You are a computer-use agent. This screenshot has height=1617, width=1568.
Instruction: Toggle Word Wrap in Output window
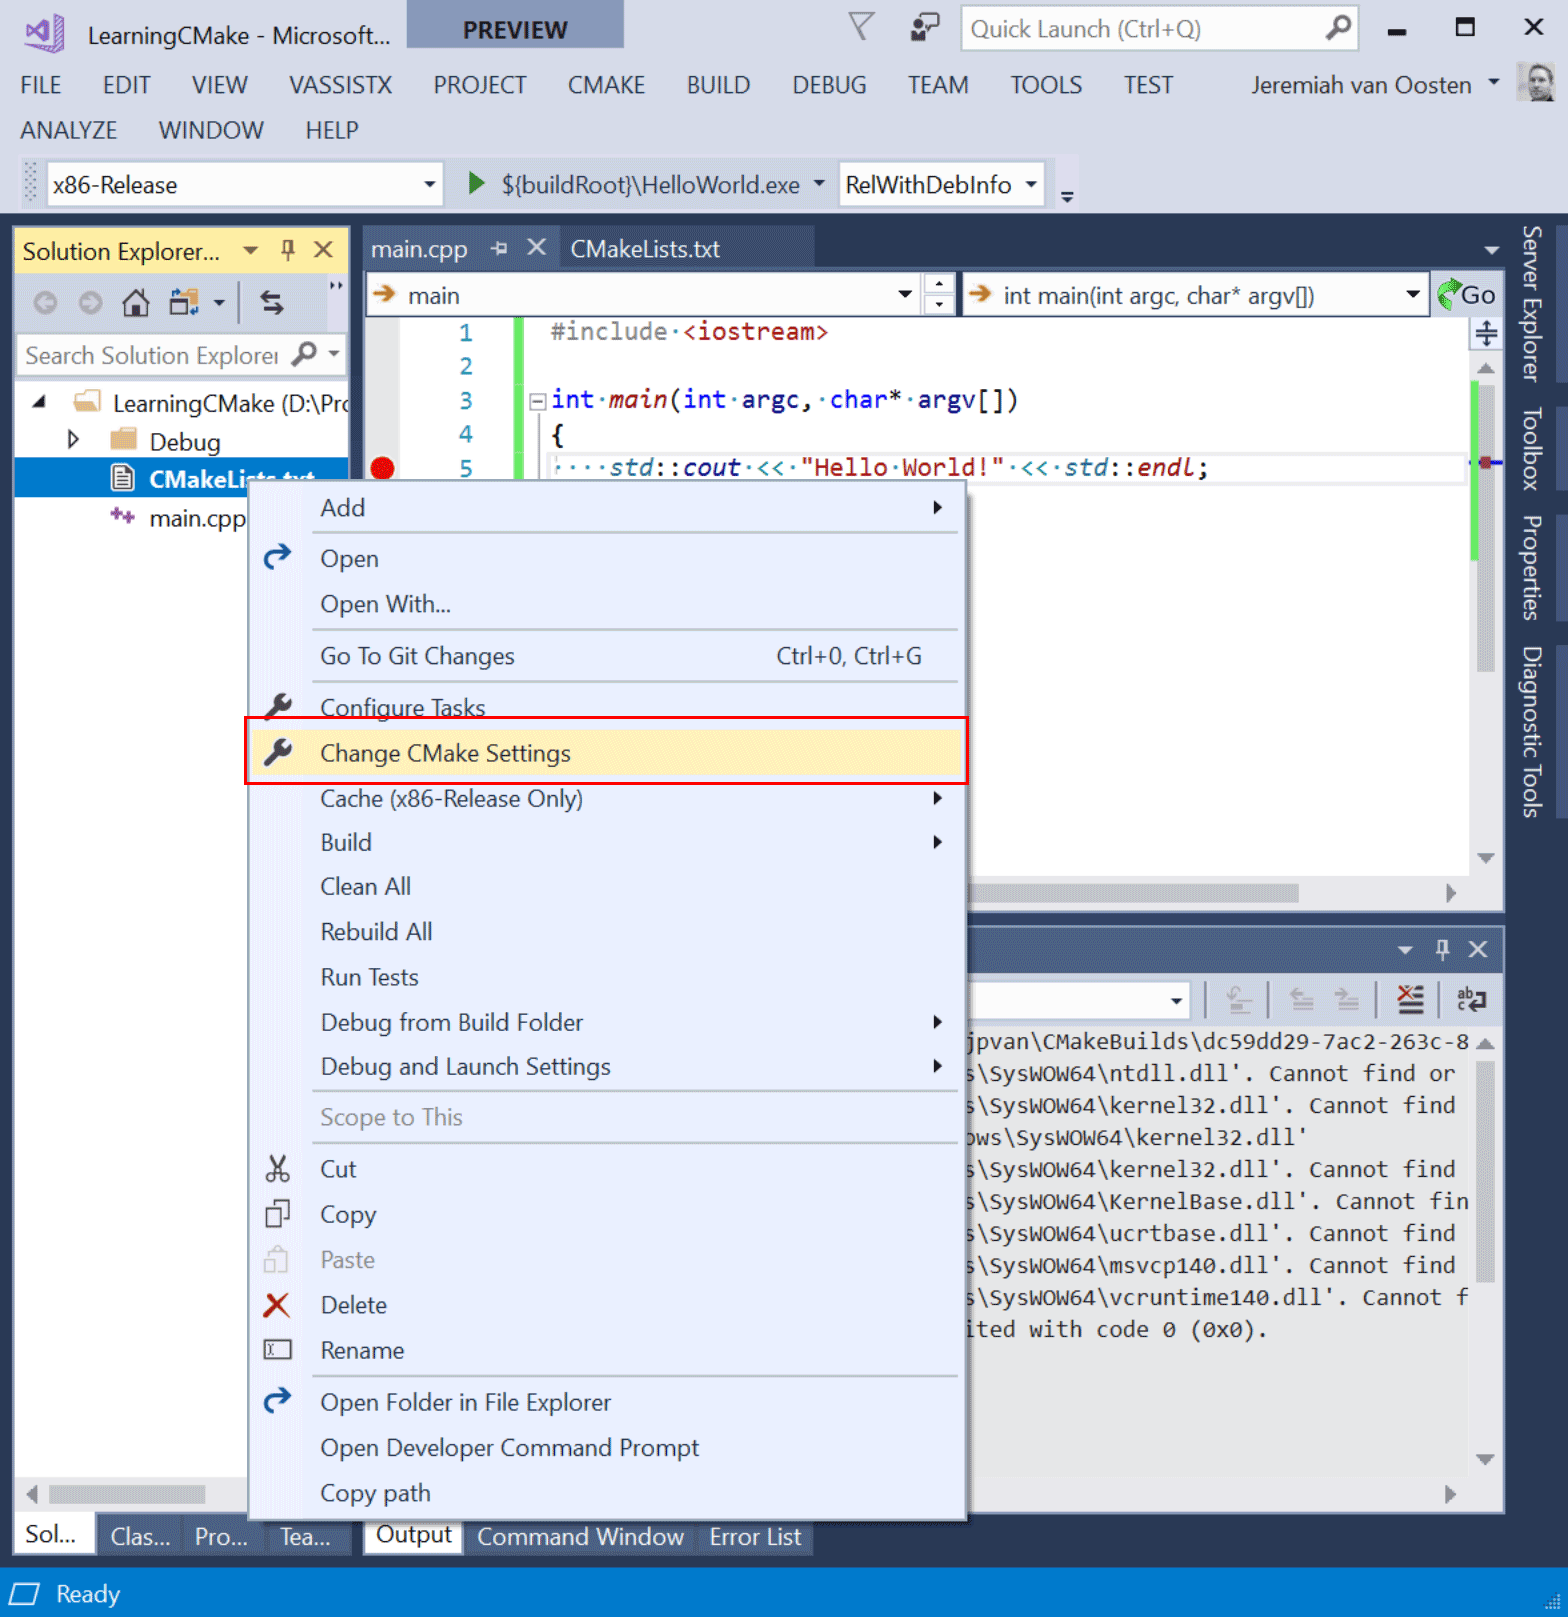[1471, 998]
